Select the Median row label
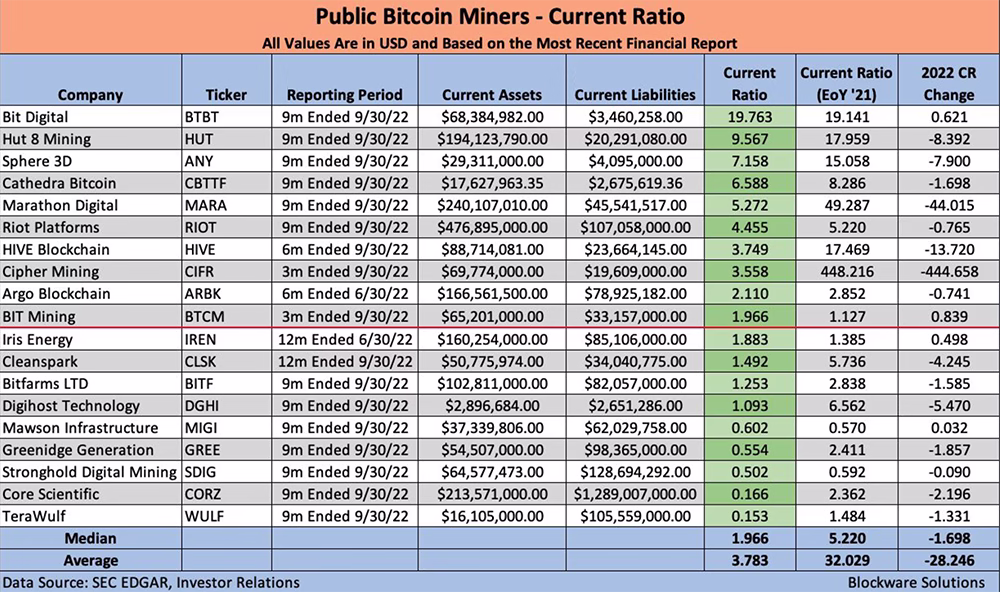The image size is (1000, 592). pos(91,538)
